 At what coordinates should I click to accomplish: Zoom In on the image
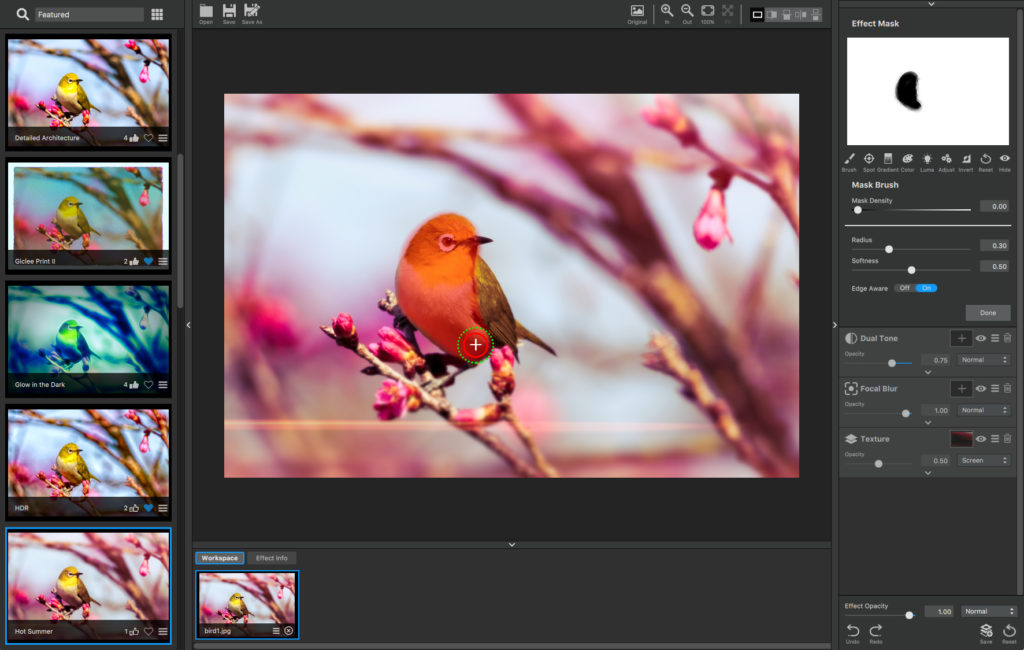pyautogui.click(x=667, y=14)
